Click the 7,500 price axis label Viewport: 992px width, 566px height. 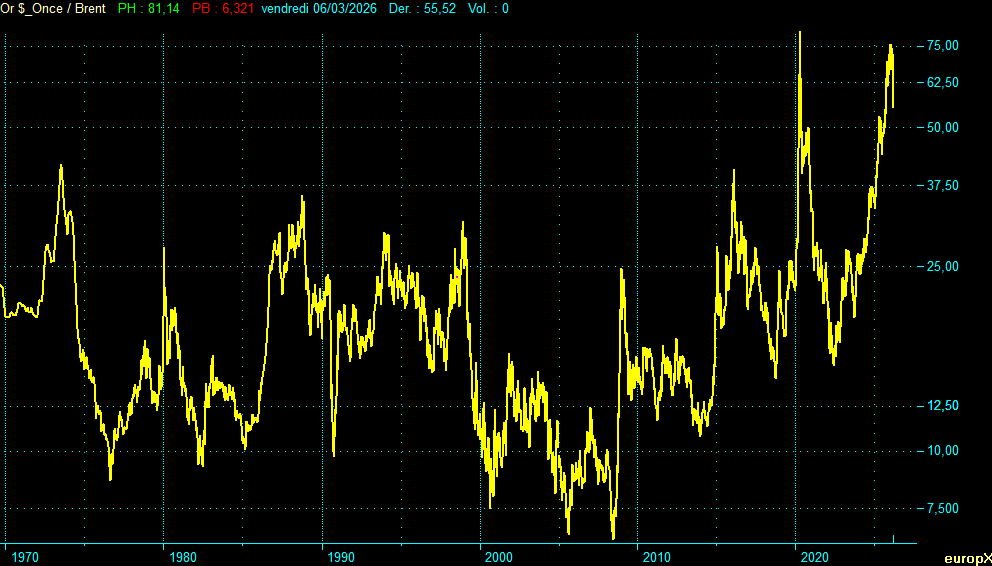(943, 508)
